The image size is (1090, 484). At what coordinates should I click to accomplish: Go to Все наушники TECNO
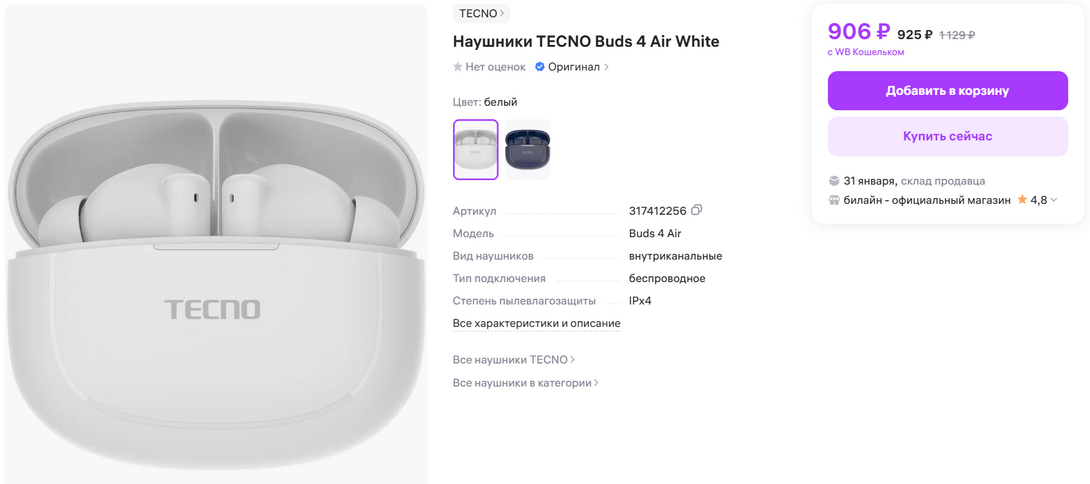[x=513, y=360]
